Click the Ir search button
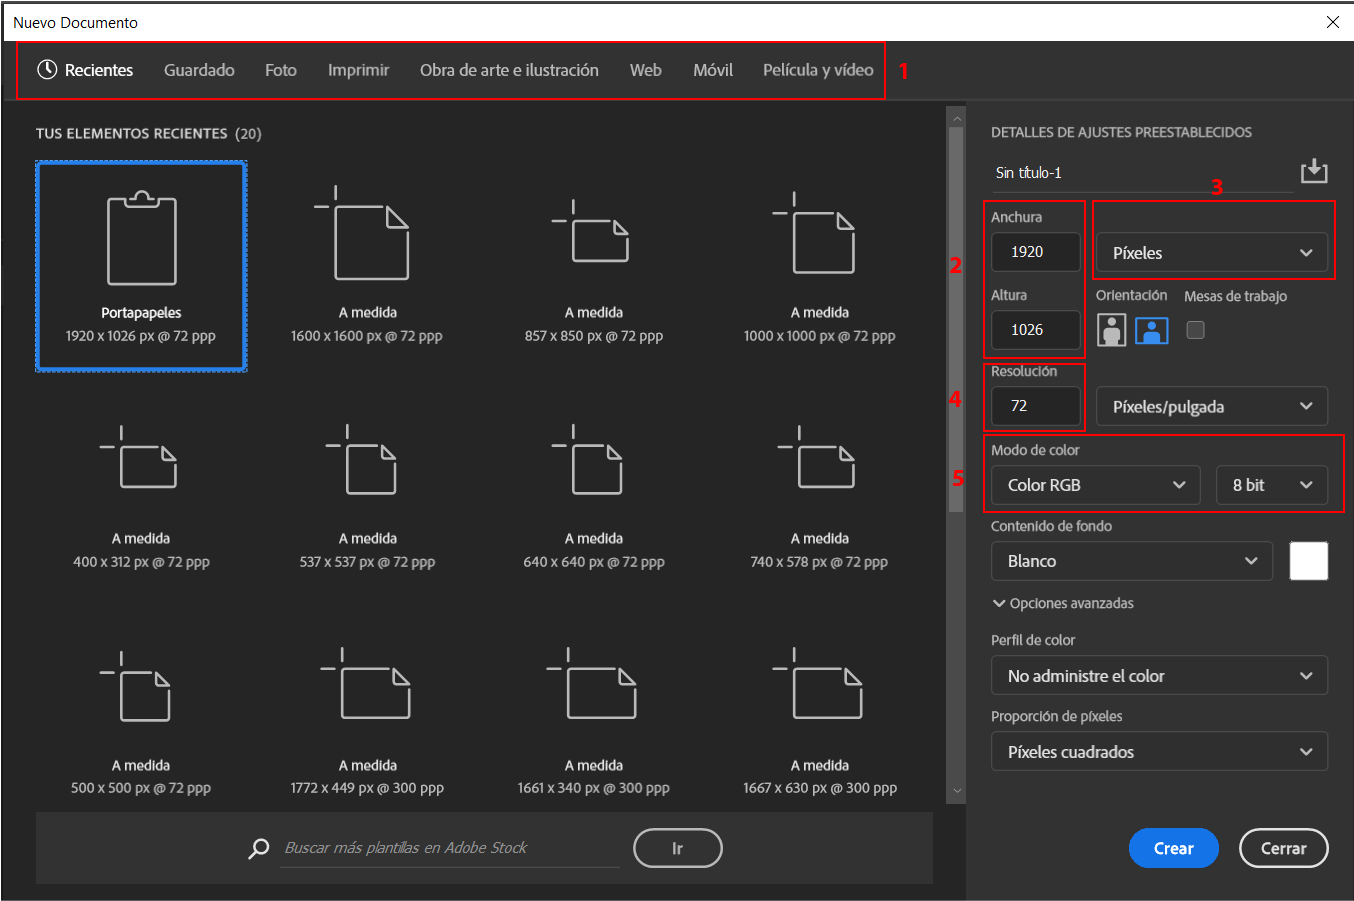 click(x=678, y=848)
